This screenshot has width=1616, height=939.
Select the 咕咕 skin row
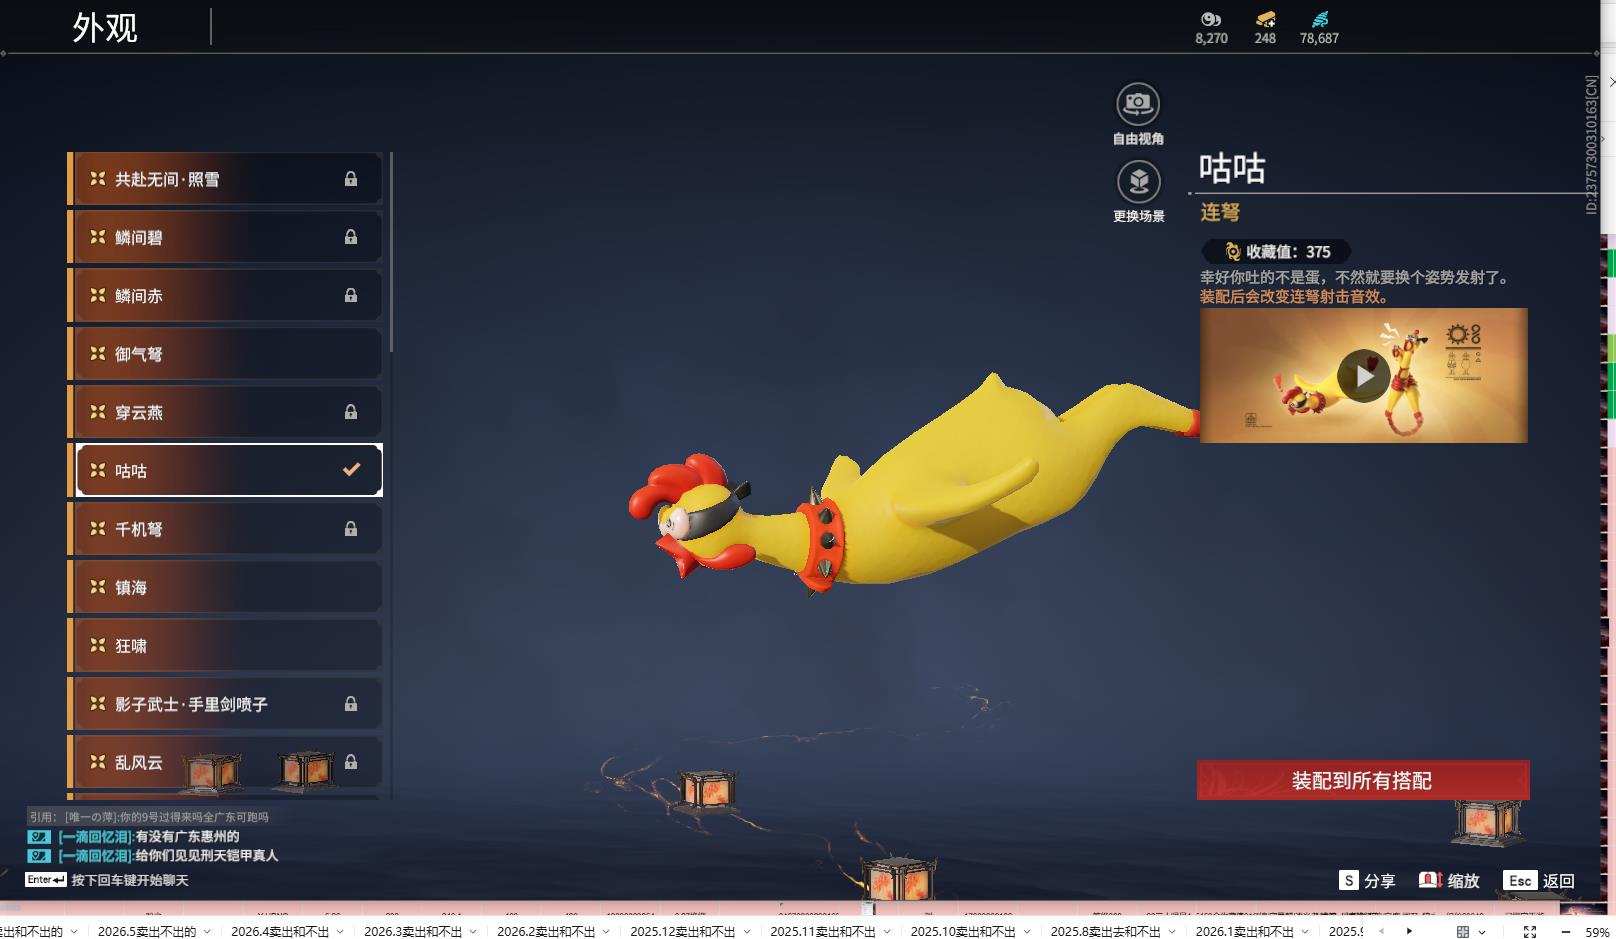[229, 470]
